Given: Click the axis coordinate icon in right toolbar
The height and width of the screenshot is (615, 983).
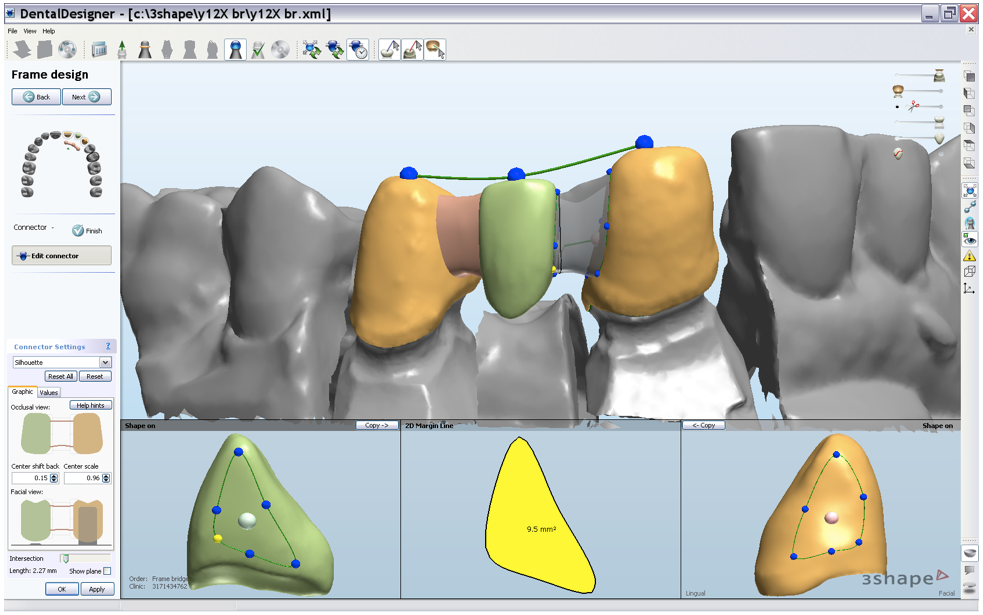Looking at the screenshot, I should (969, 288).
